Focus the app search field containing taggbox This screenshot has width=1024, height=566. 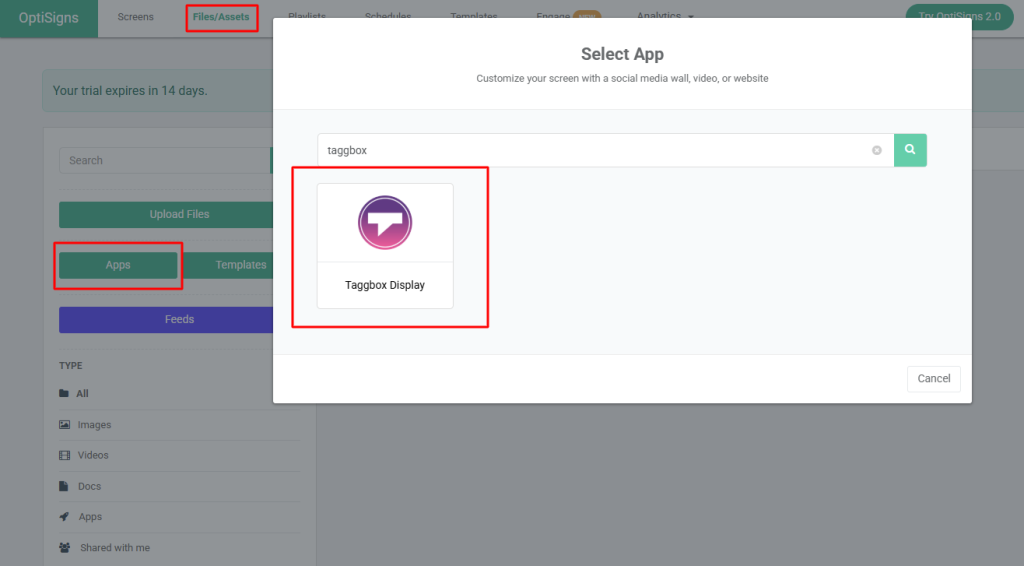(595, 150)
